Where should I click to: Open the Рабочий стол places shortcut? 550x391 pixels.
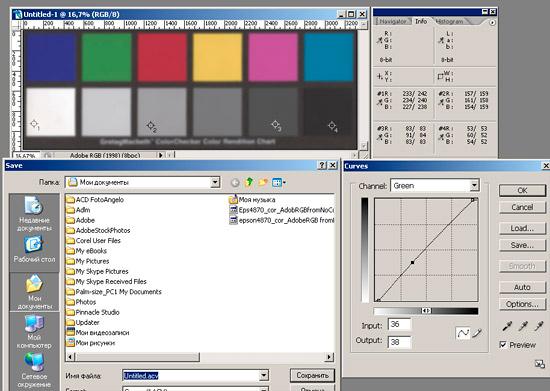34,249
